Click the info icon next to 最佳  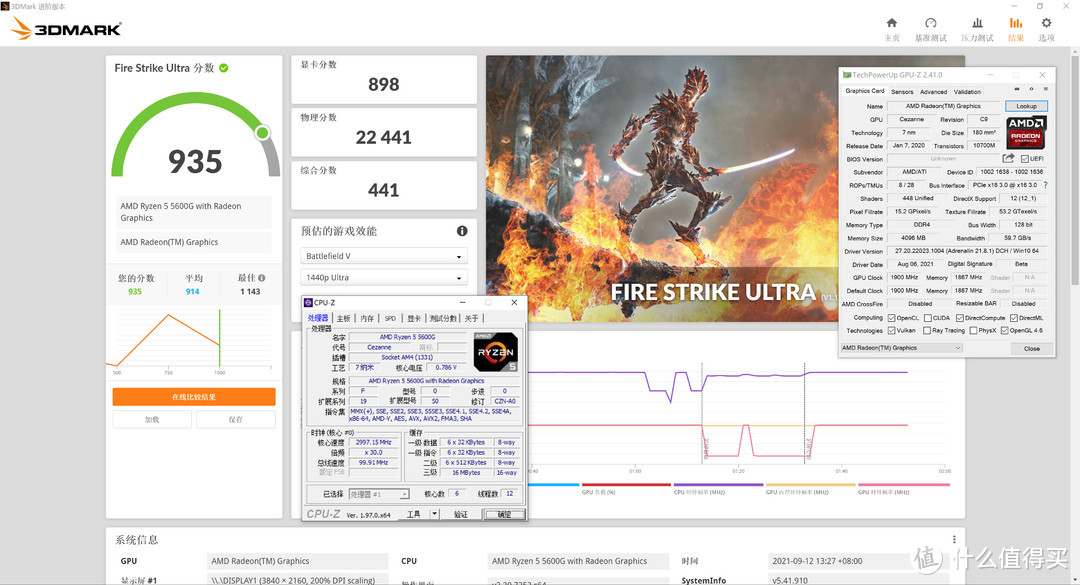tap(262, 278)
